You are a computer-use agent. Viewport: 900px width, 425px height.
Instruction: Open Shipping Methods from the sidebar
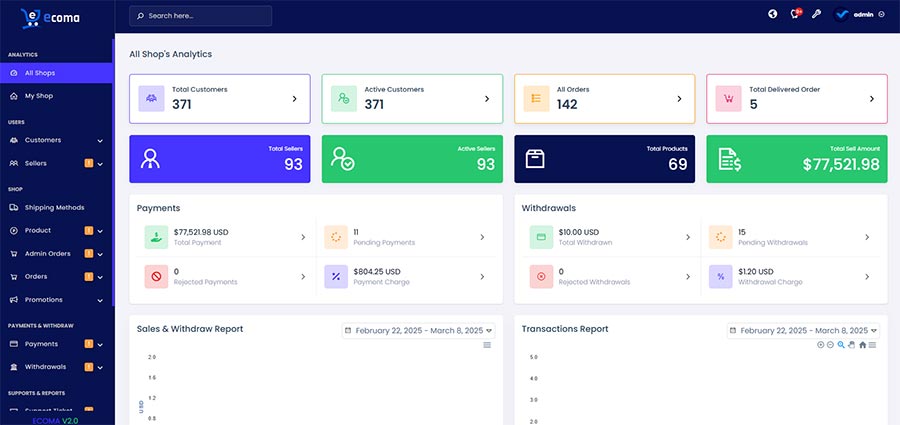pyautogui.click(x=54, y=207)
